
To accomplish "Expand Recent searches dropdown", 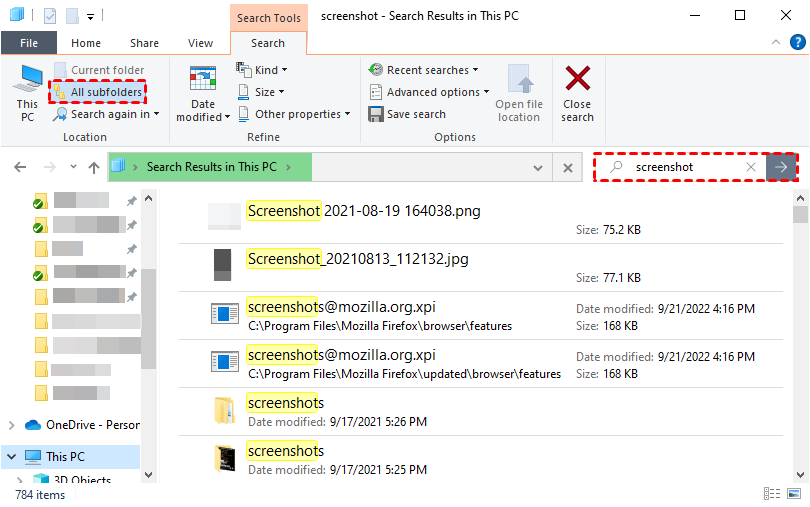I will [x=424, y=70].
